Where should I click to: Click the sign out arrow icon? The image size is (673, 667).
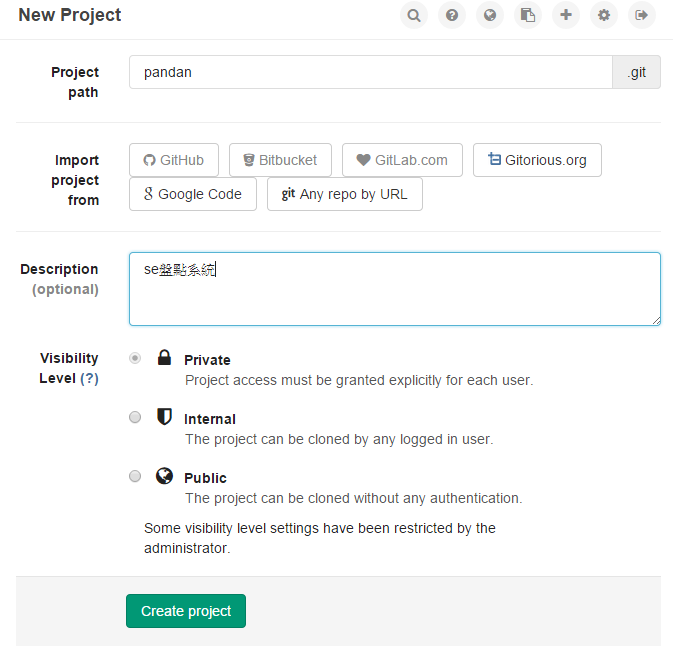coord(642,15)
